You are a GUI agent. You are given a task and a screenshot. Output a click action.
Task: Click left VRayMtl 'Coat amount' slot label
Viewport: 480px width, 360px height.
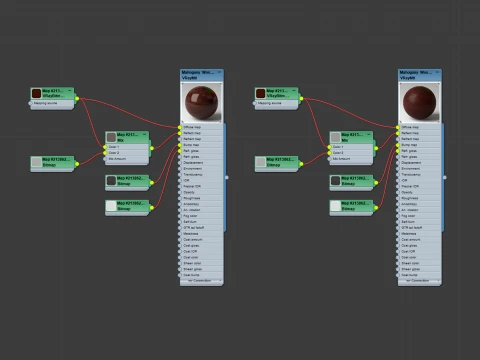coord(193,240)
